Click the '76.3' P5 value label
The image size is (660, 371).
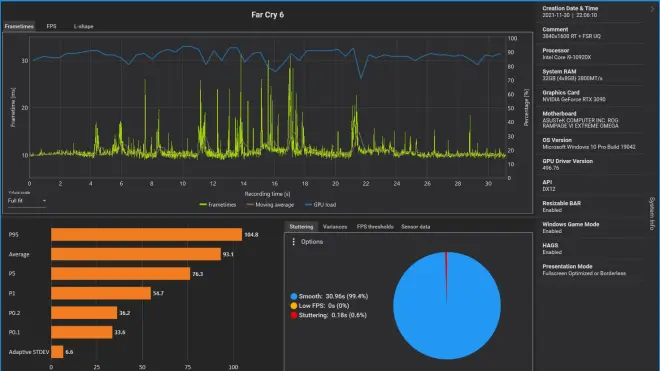(197, 274)
